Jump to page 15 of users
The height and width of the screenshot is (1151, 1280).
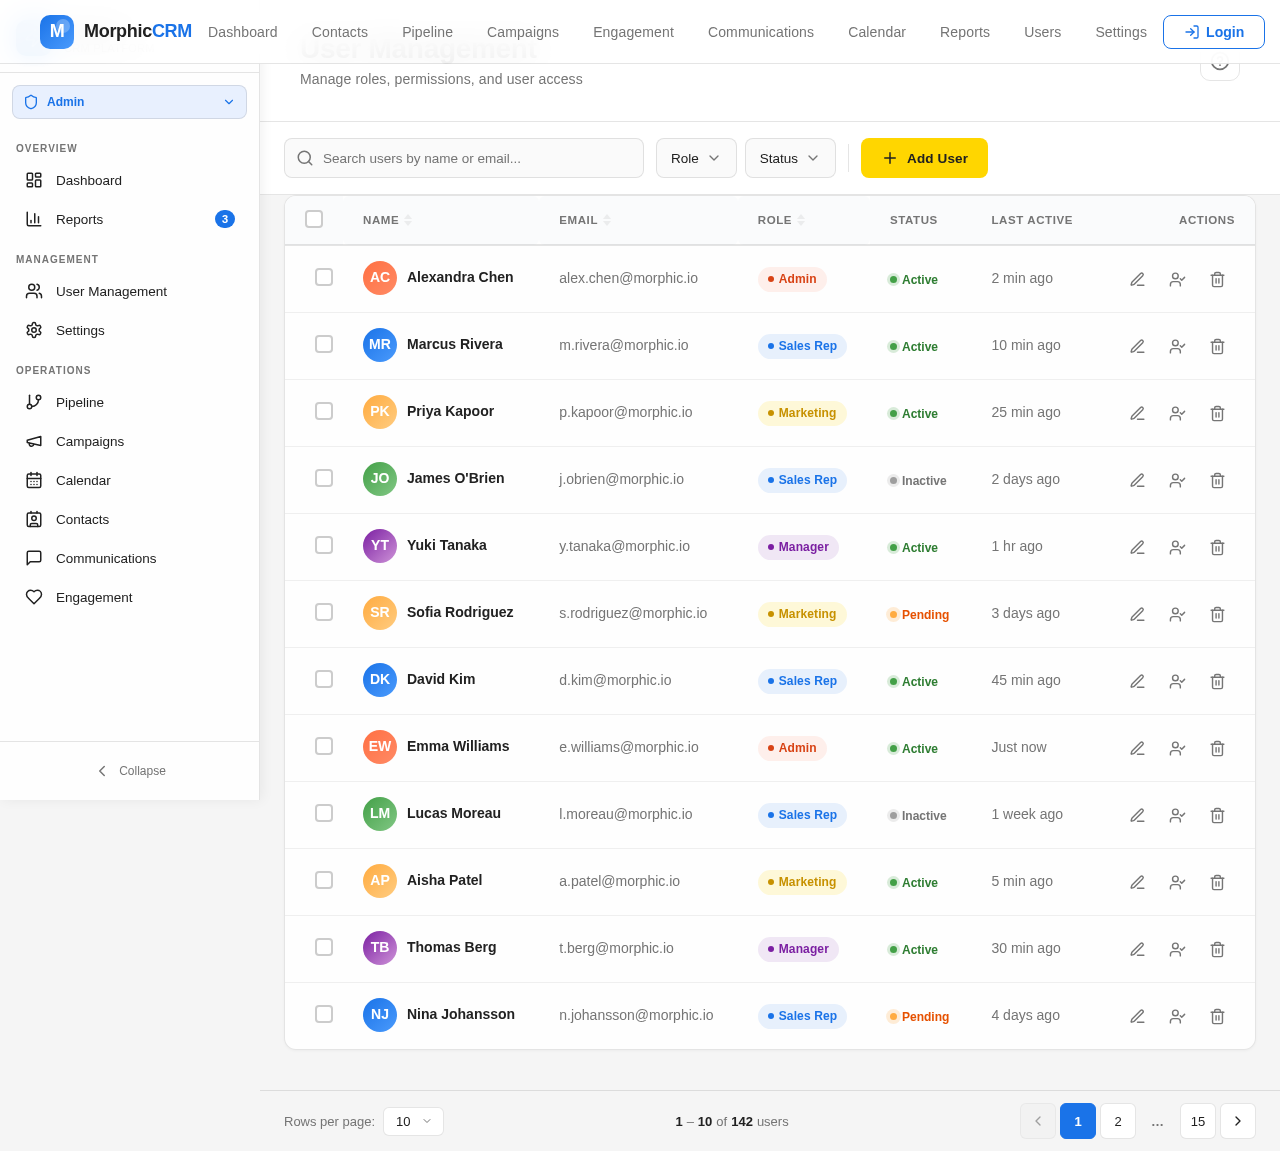pos(1198,1121)
